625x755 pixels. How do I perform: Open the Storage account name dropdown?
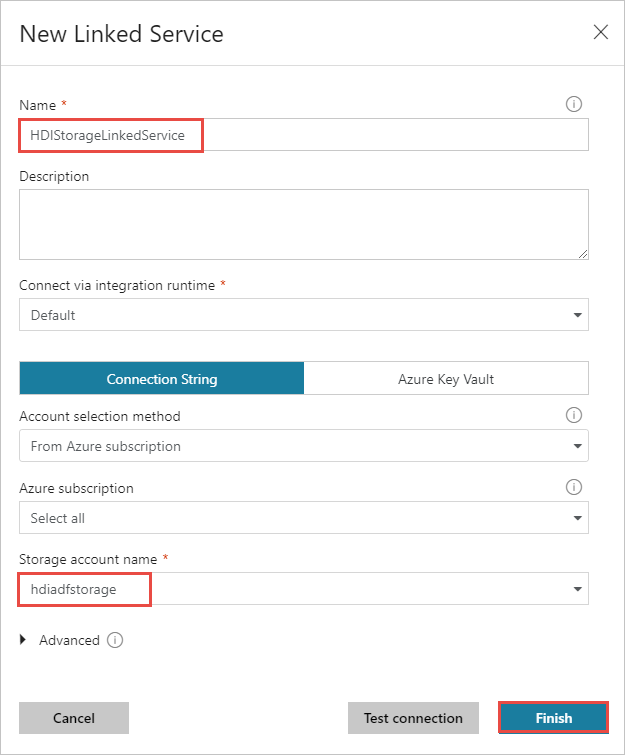point(303,589)
